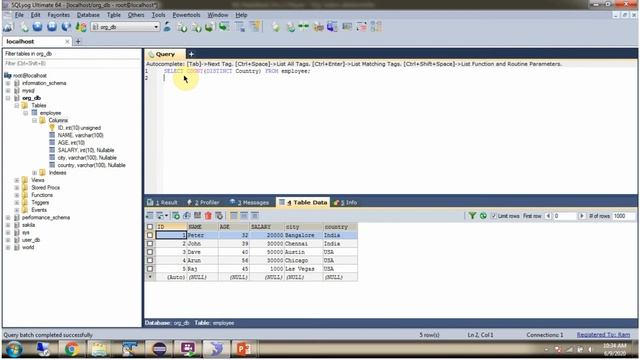Click the new query editor toolbar icon
Screen dimensions: 640x360
click(x=24, y=27)
